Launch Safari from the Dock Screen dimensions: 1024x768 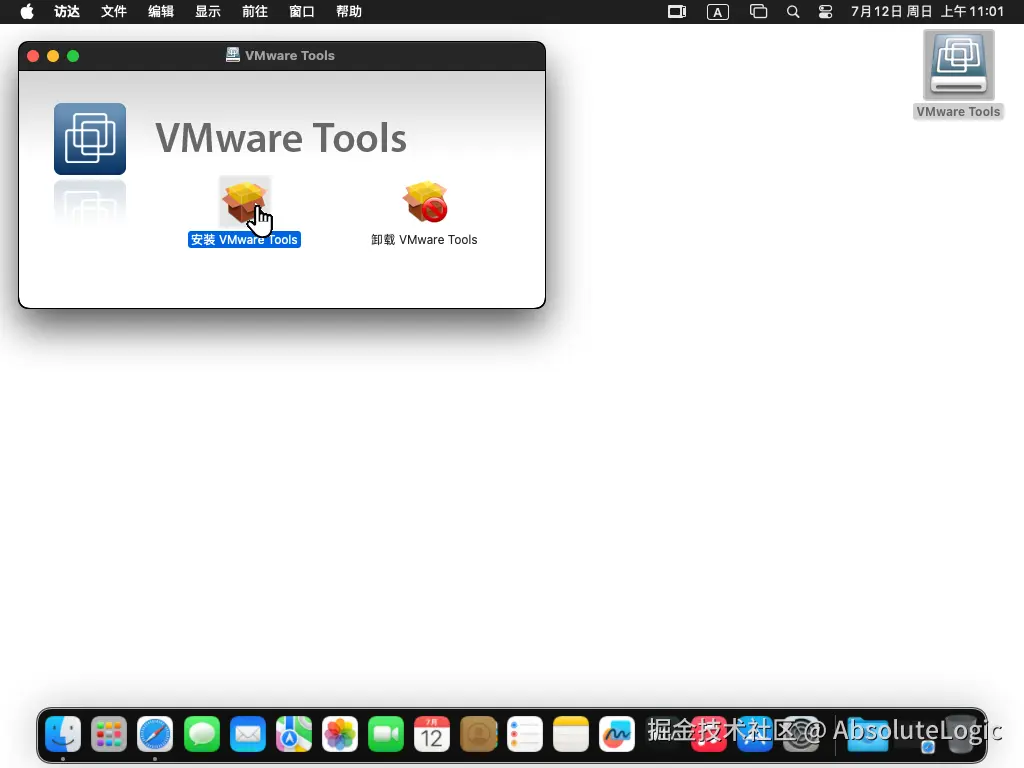tap(155, 734)
